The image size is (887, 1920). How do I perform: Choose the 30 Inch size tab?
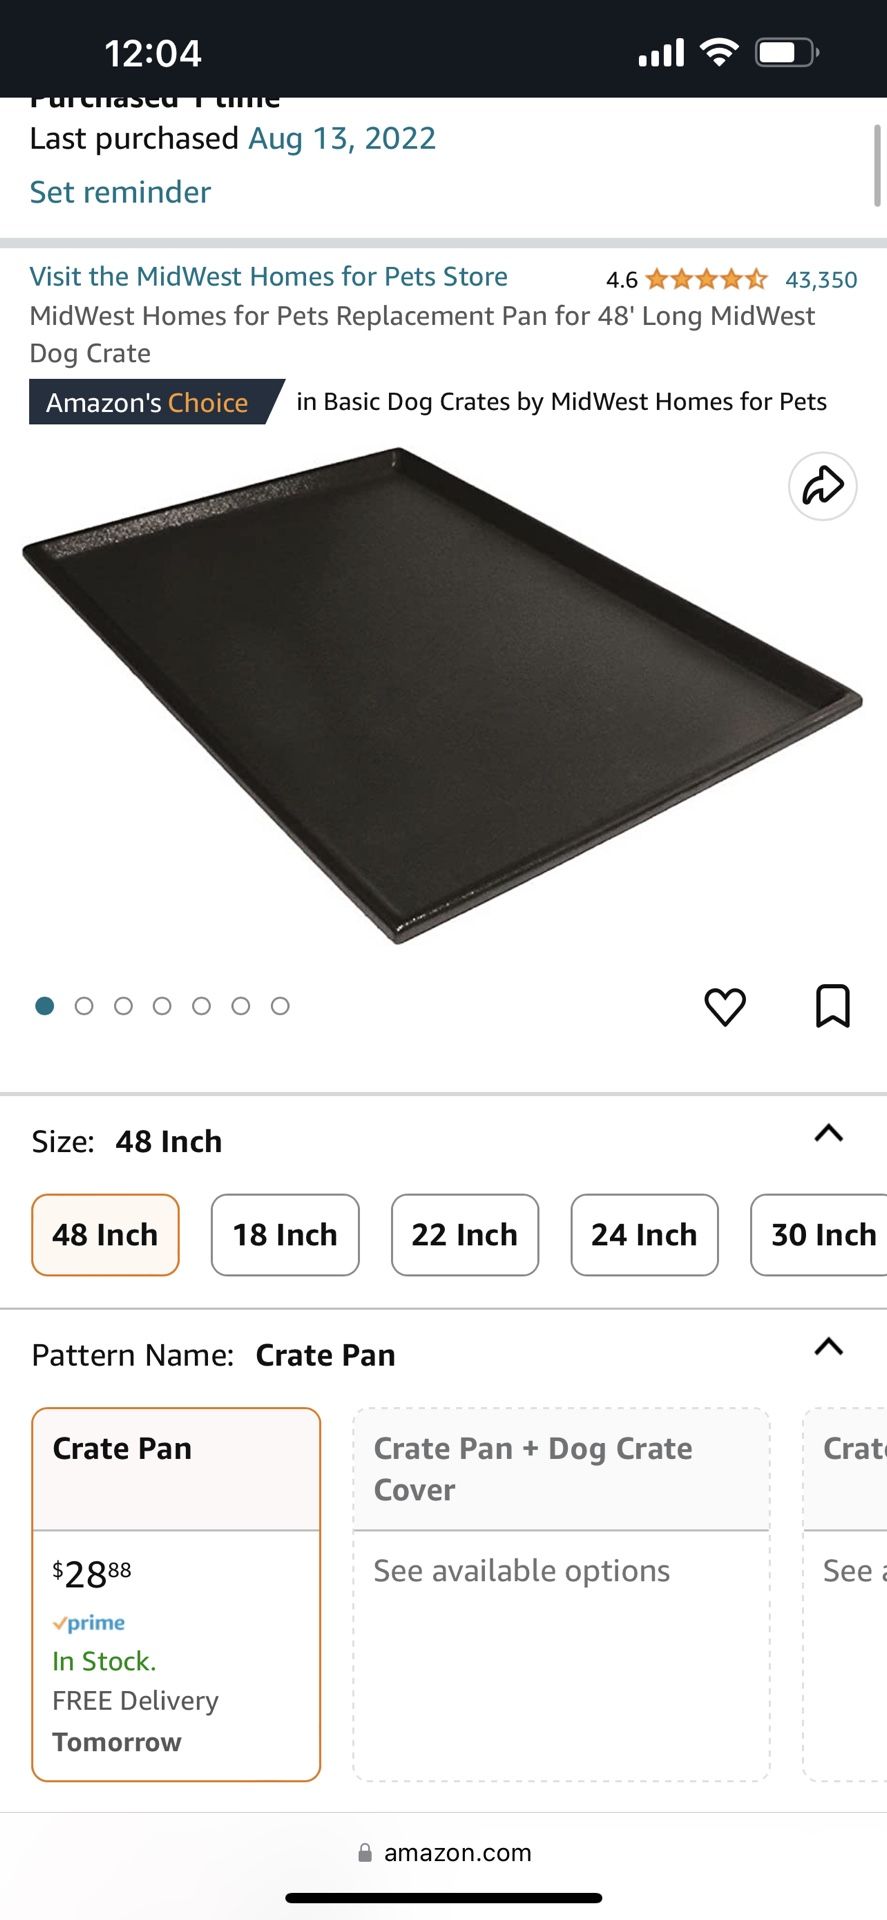(x=819, y=1235)
